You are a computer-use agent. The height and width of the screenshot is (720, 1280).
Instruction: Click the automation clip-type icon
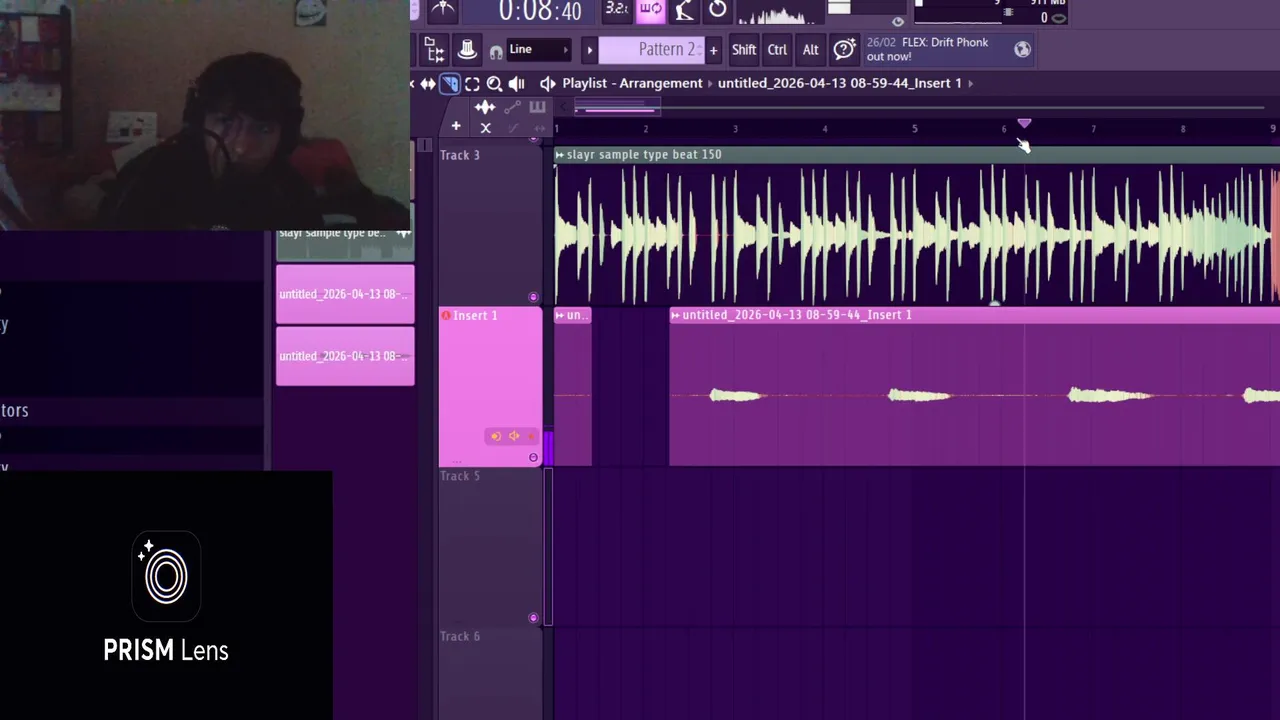[x=512, y=107]
